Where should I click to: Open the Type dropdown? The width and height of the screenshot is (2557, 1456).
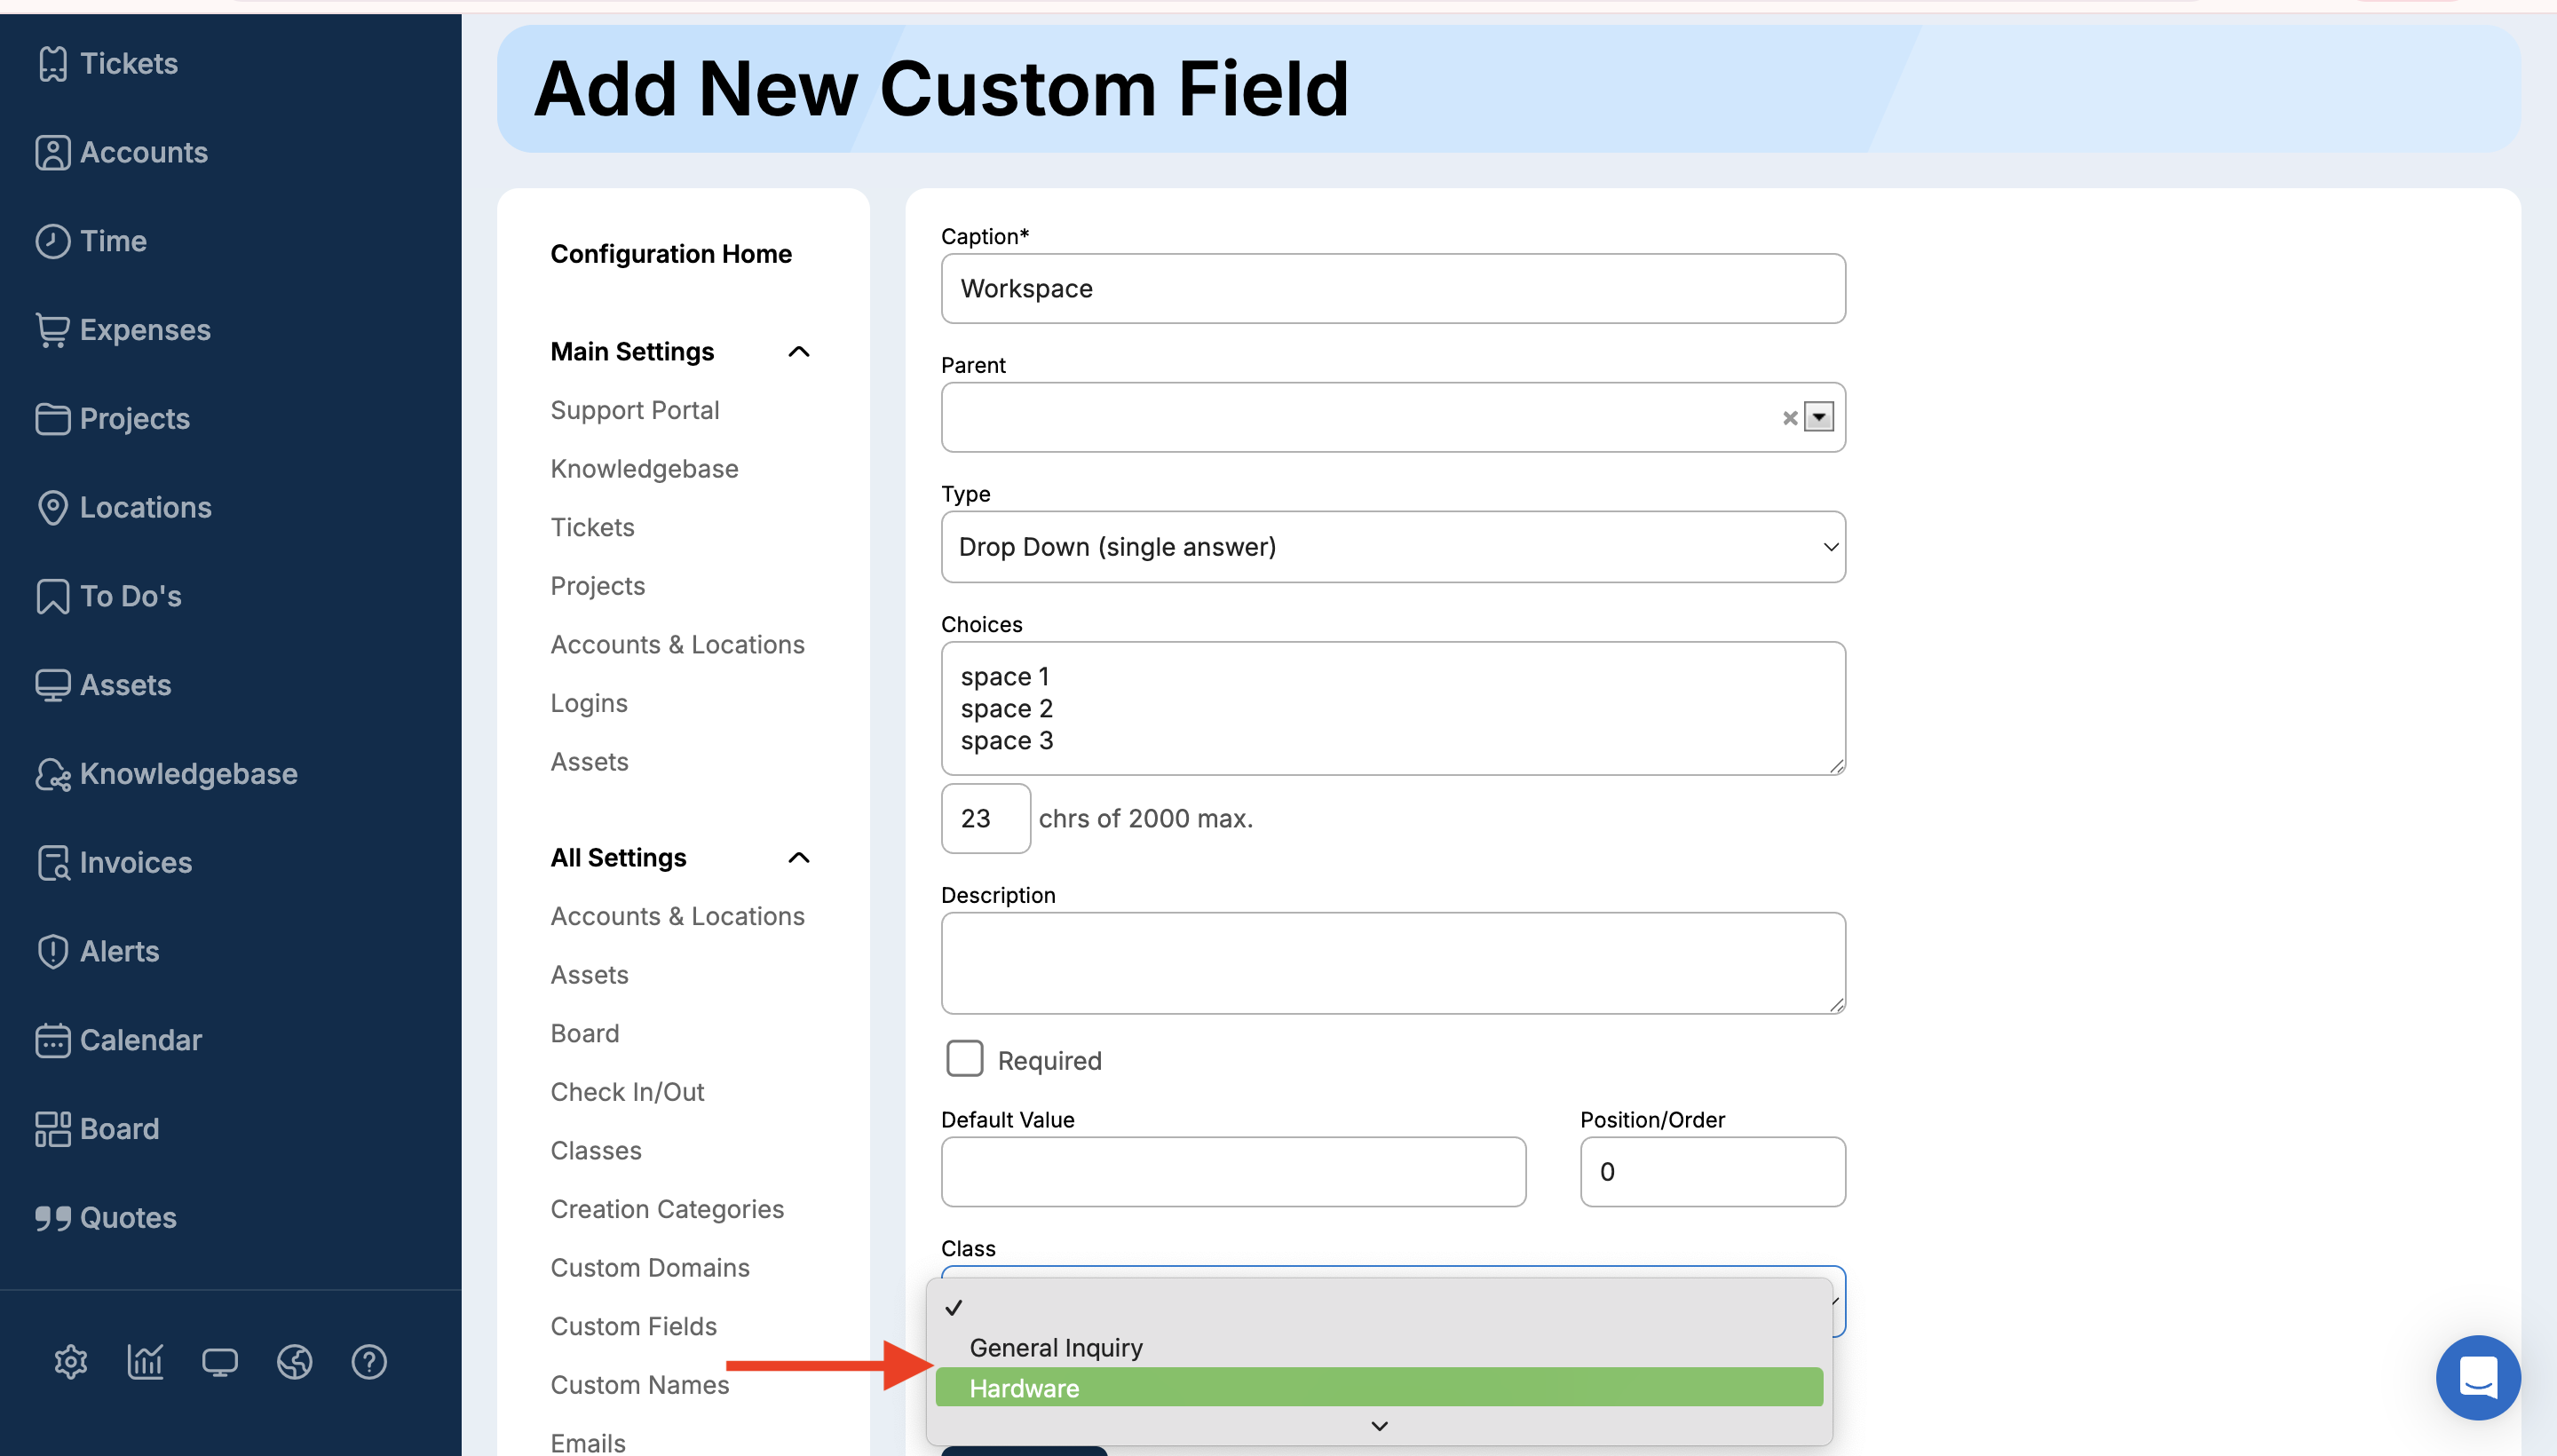tap(1392, 547)
